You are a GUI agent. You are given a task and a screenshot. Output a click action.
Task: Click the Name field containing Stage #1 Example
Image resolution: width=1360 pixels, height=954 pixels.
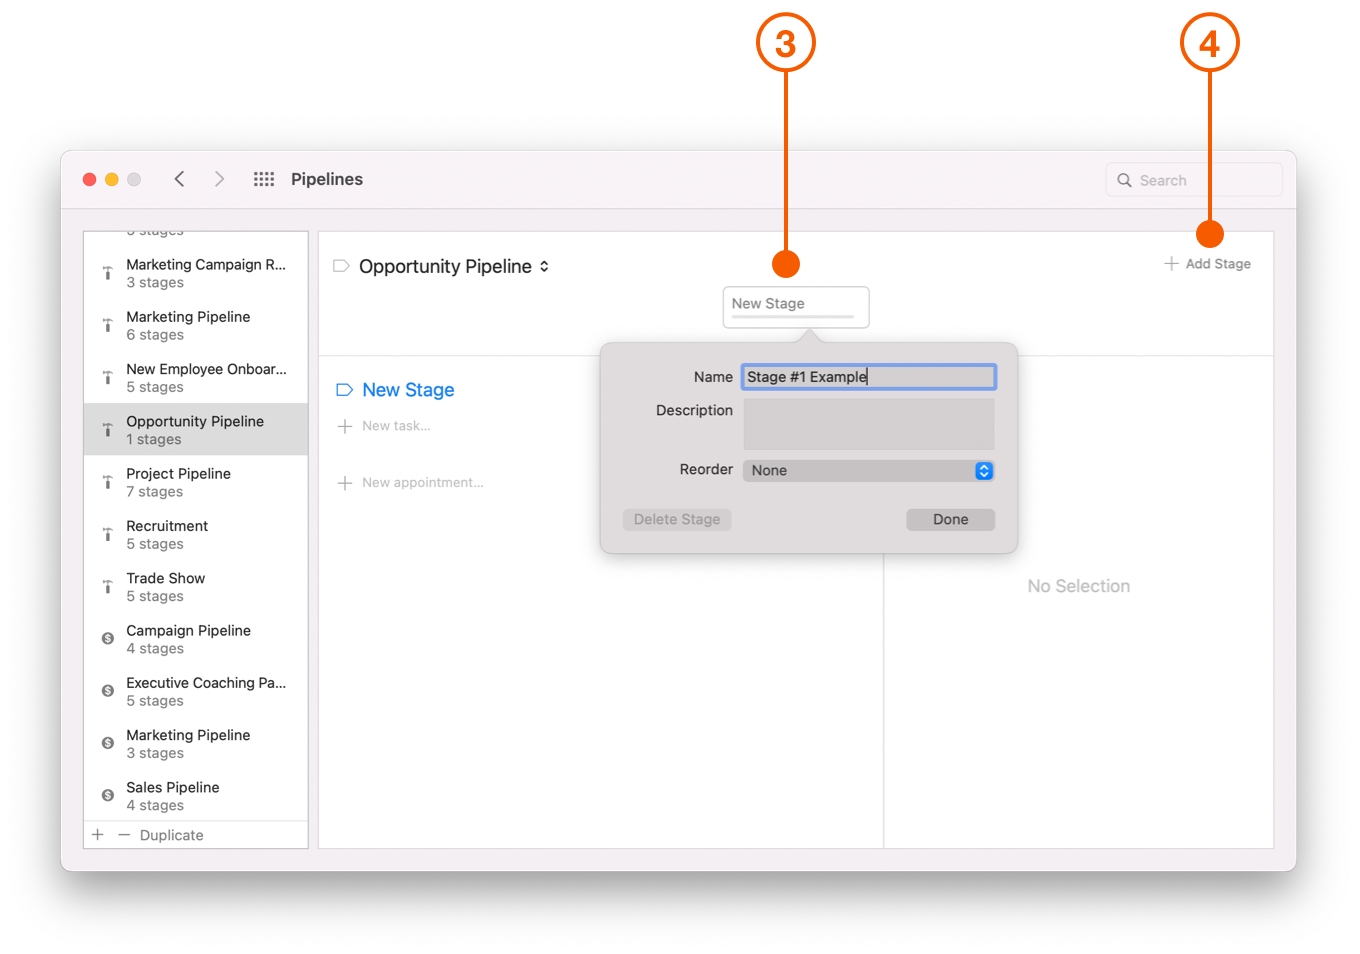(868, 376)
